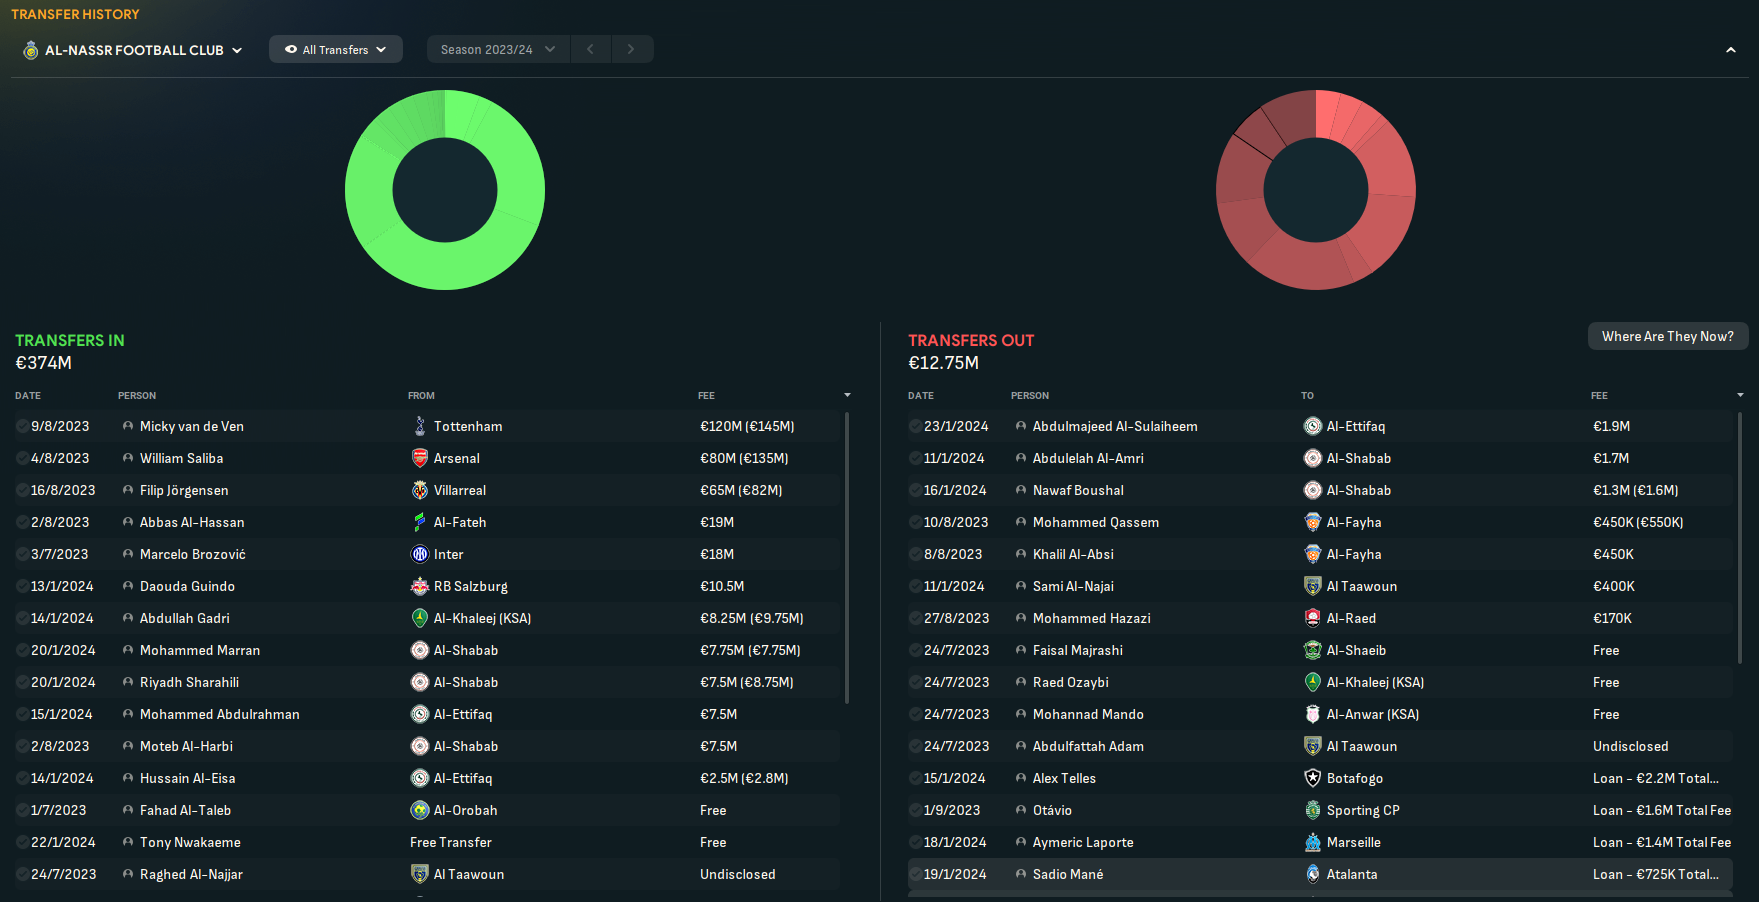This screenshot has width=1759, height=902.
Task: Click the Al-Anwar club badge icon
Action: click(x=1313, y=714)
